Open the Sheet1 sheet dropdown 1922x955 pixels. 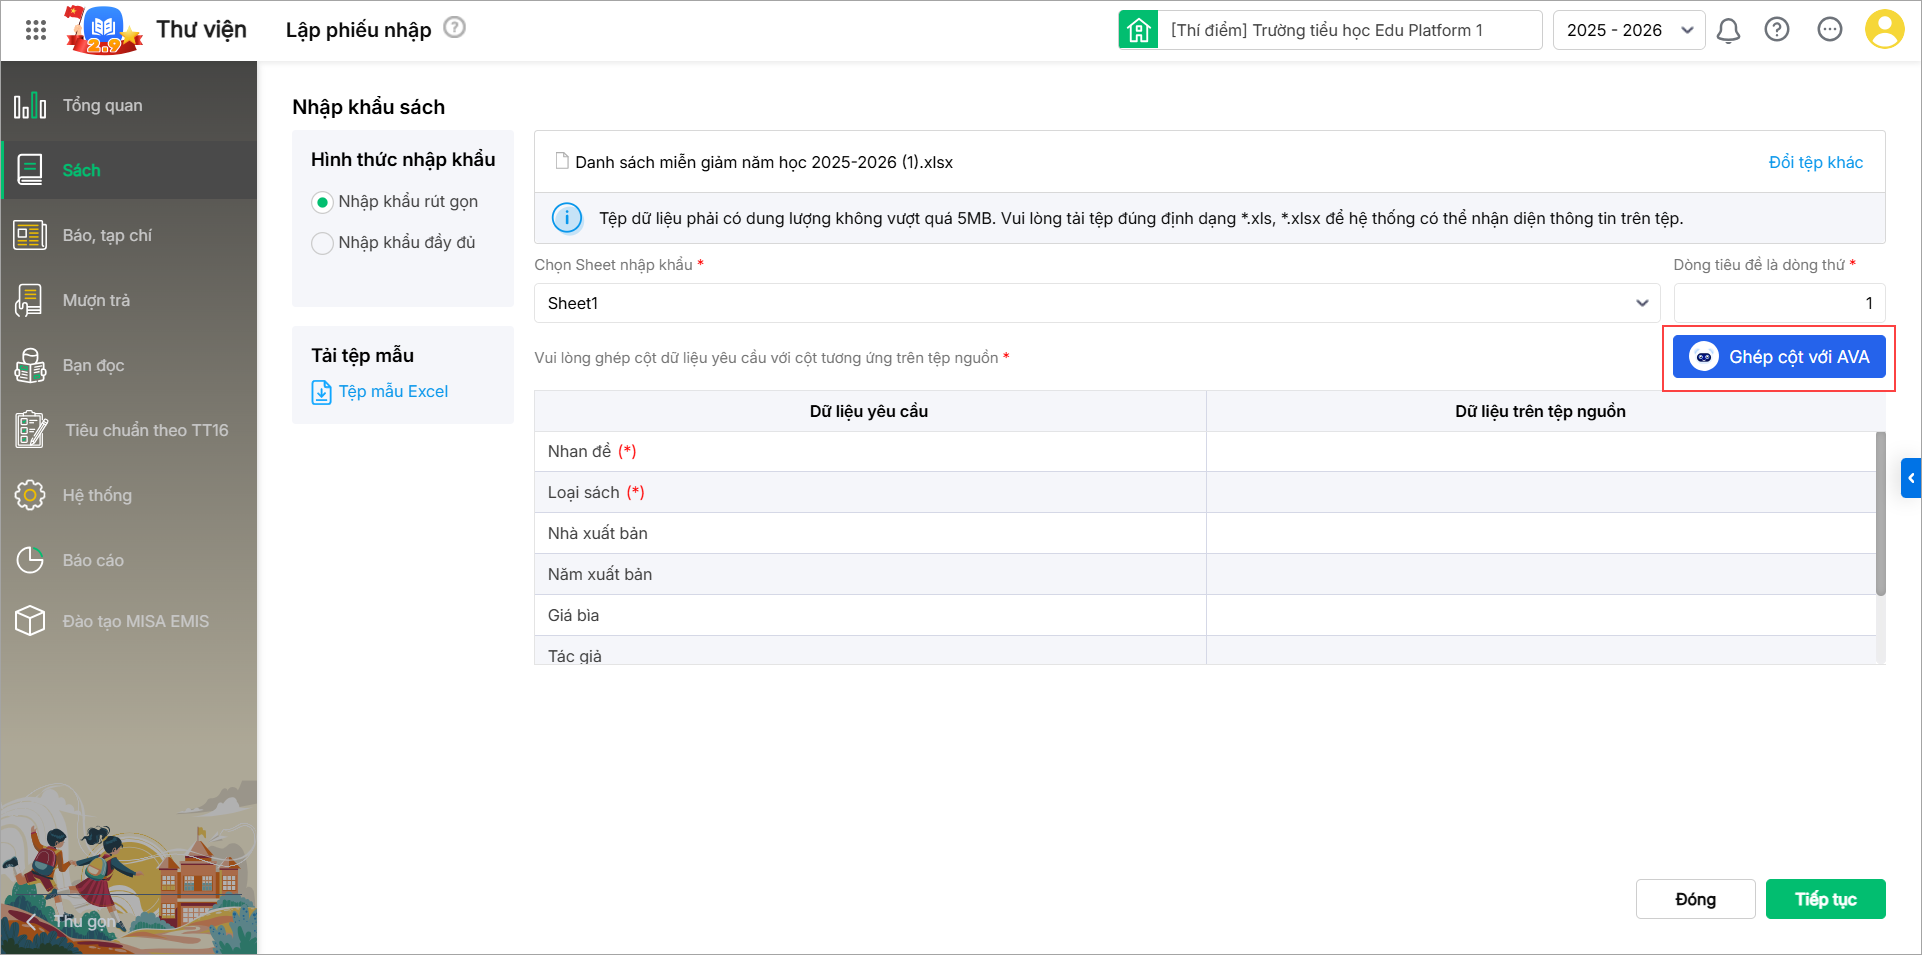1096,303
